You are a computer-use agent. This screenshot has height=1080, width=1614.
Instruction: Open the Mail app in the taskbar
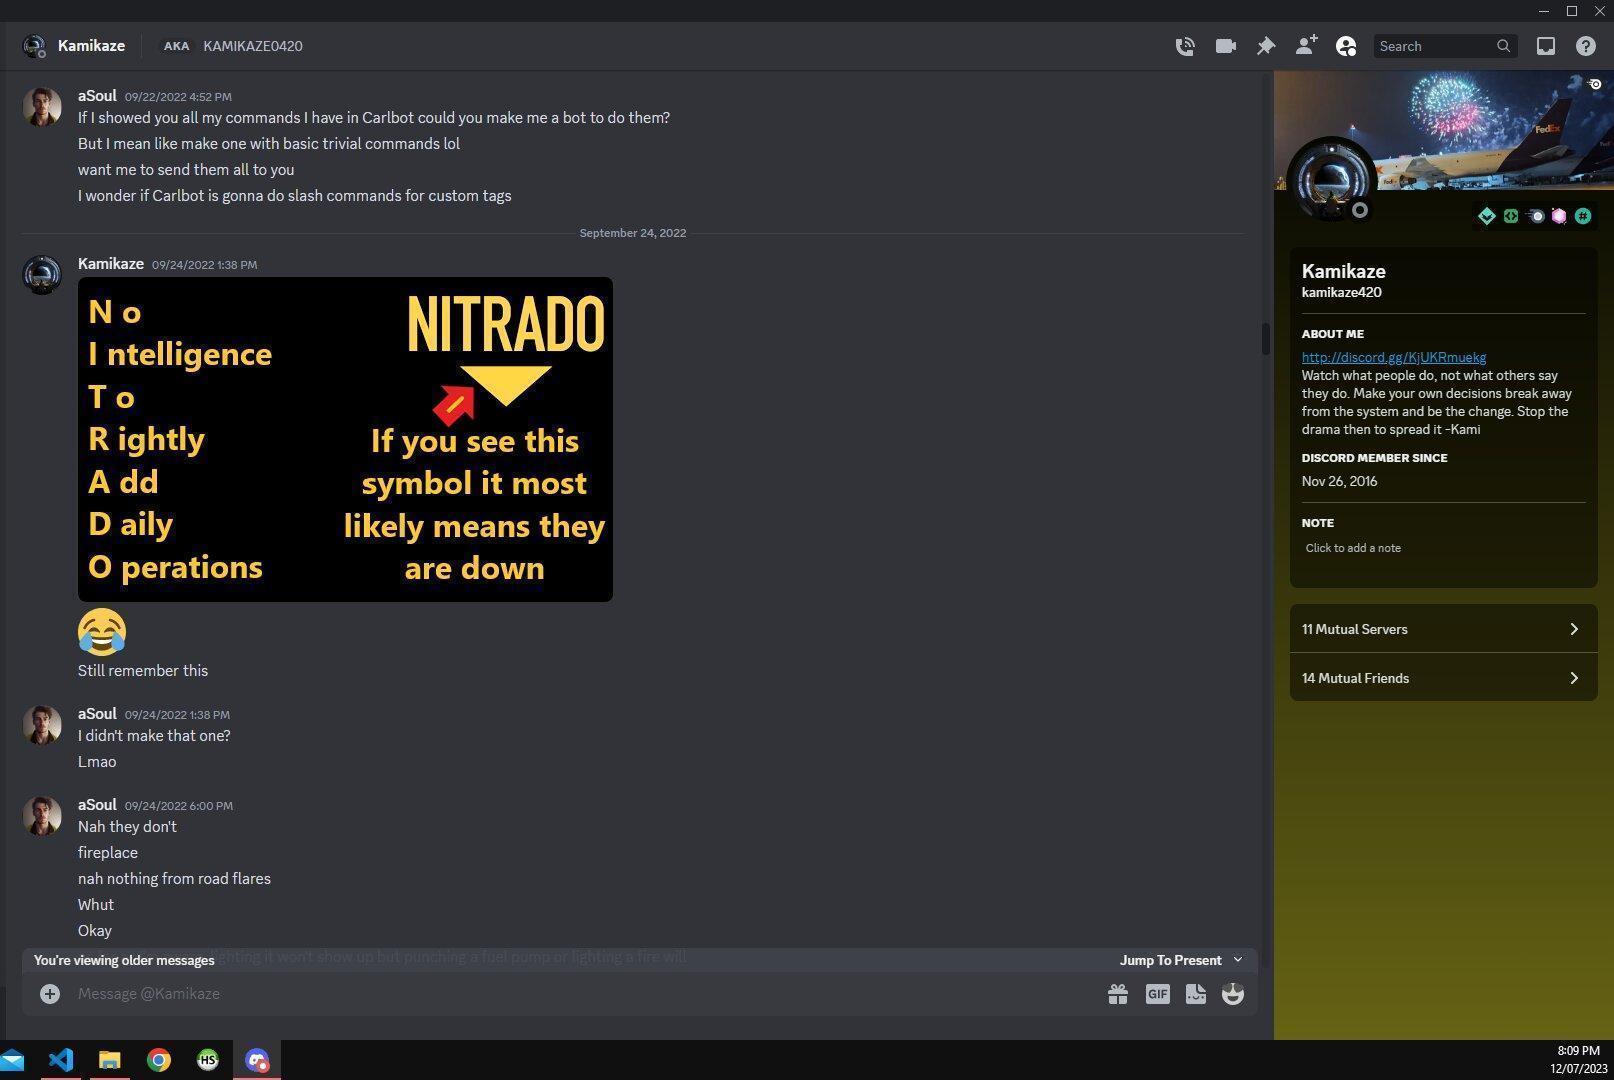[12, 1060]
